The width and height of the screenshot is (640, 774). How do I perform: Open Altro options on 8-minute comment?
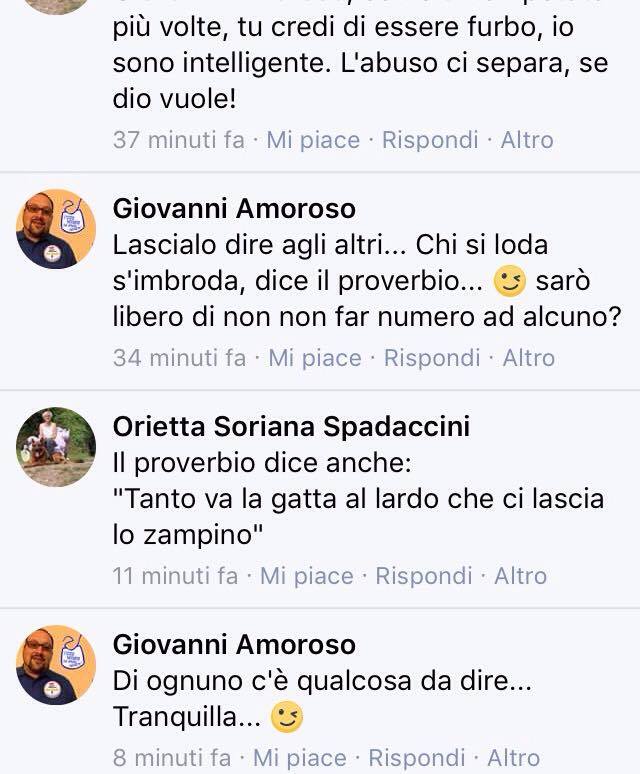pos(514,758)
